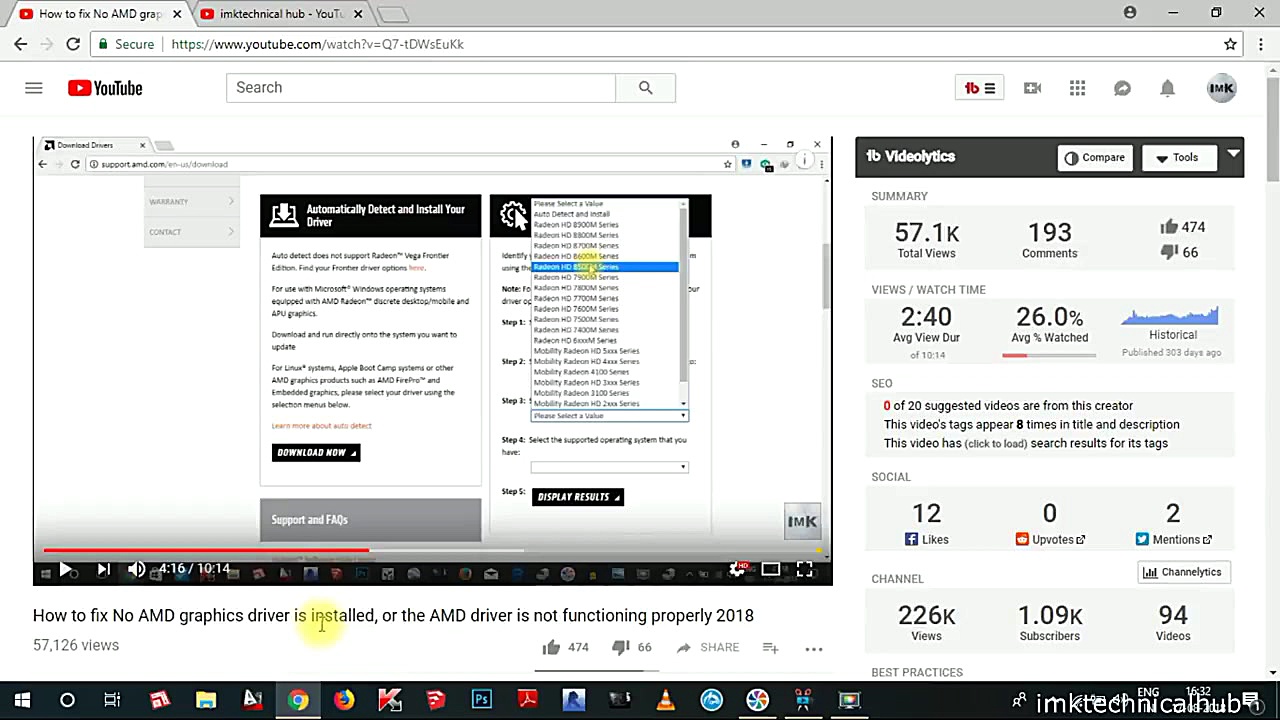Viewport: 1280px width, 720px height.
Task: Open the YouTube hamburger guide menu
Action: click(x=34, y=88)
